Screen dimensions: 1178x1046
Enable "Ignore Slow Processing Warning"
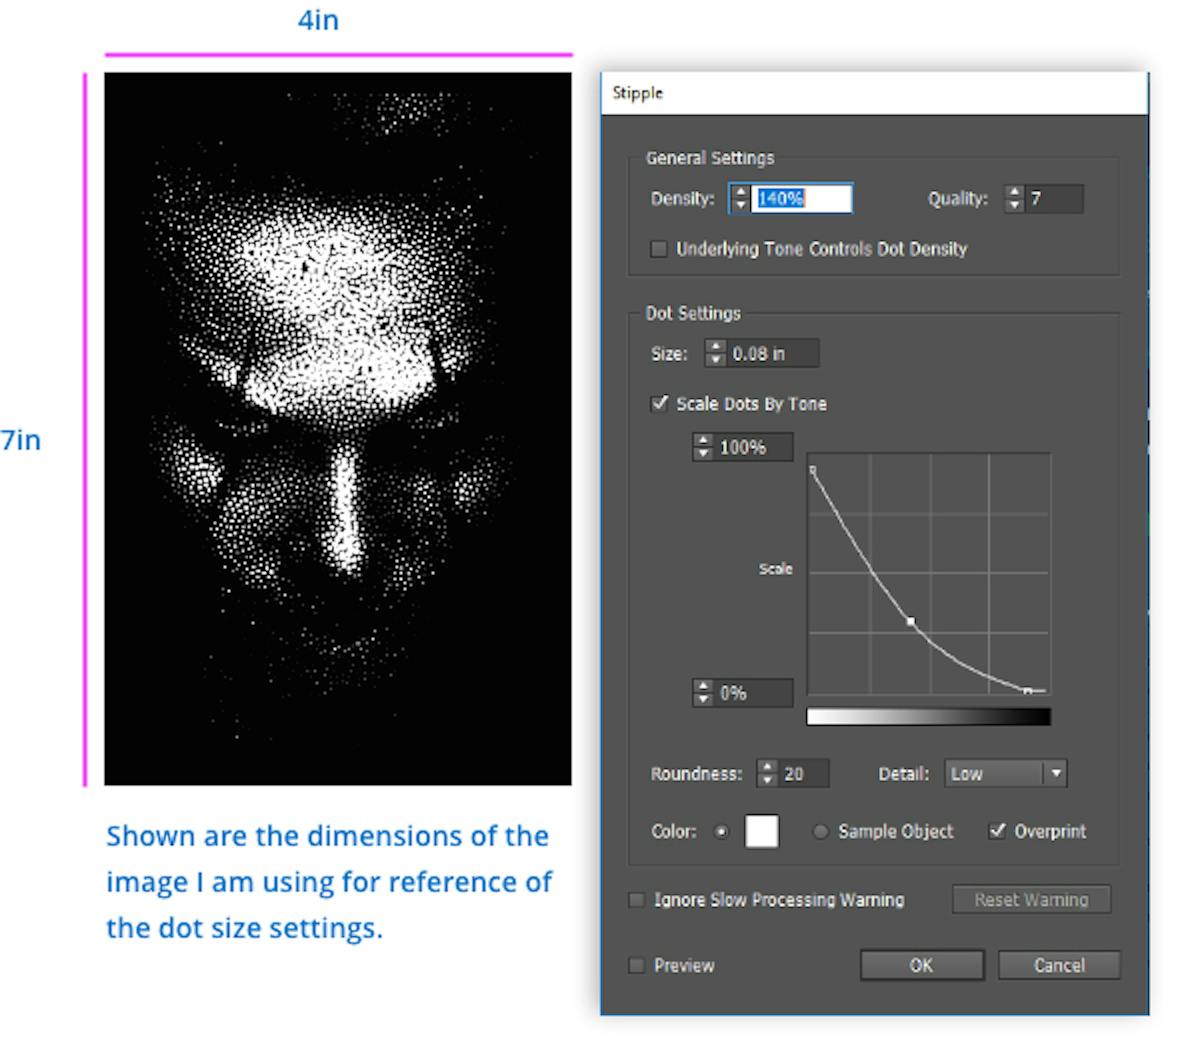[636, 900]
